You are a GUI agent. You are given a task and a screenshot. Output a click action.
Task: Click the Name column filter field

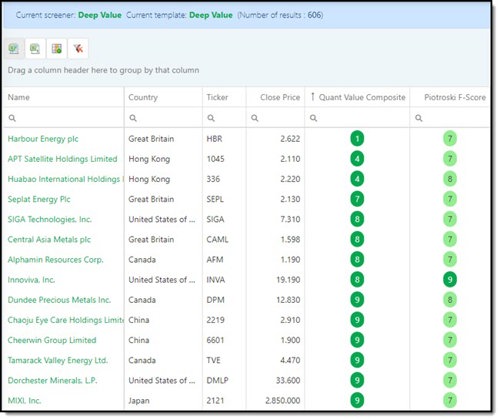pos(63,118)
